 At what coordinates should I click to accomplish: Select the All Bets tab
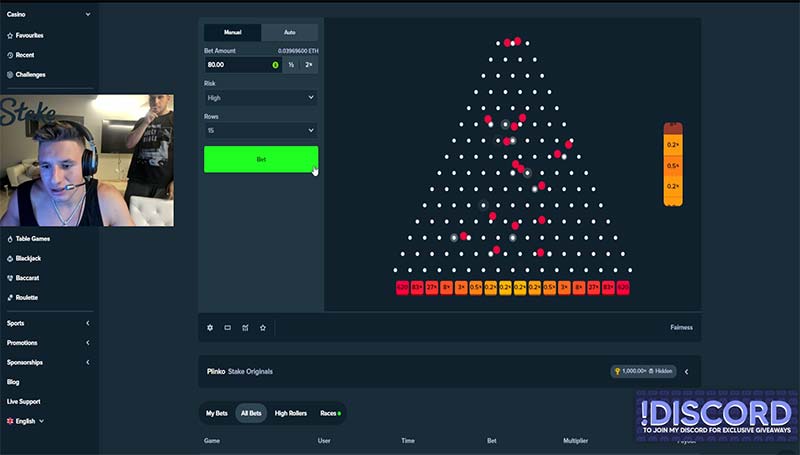[251, 413]
